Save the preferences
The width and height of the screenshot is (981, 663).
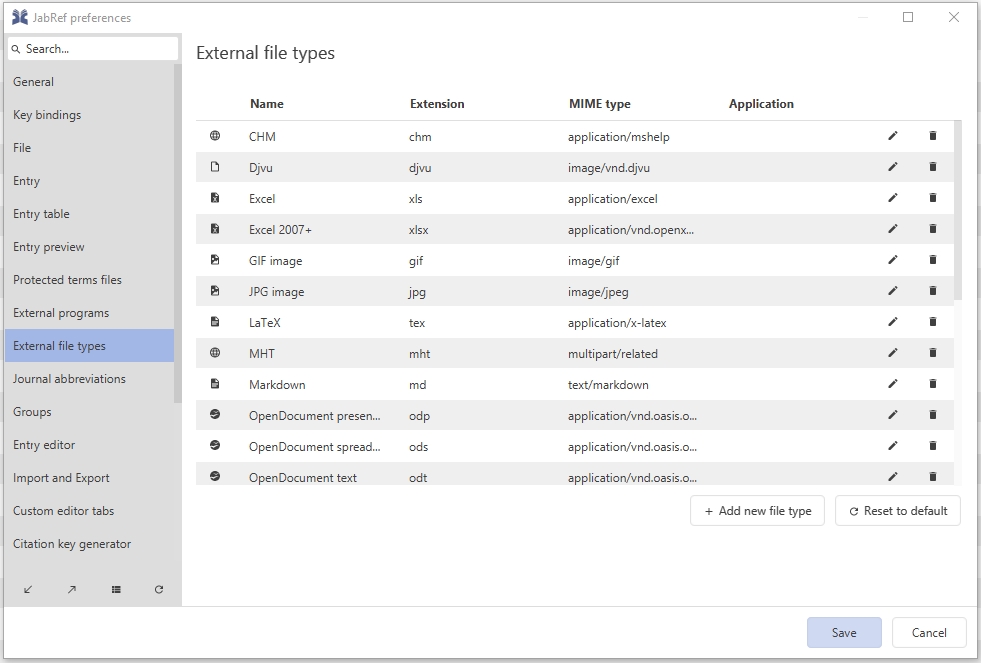click(x=844, y=632)
